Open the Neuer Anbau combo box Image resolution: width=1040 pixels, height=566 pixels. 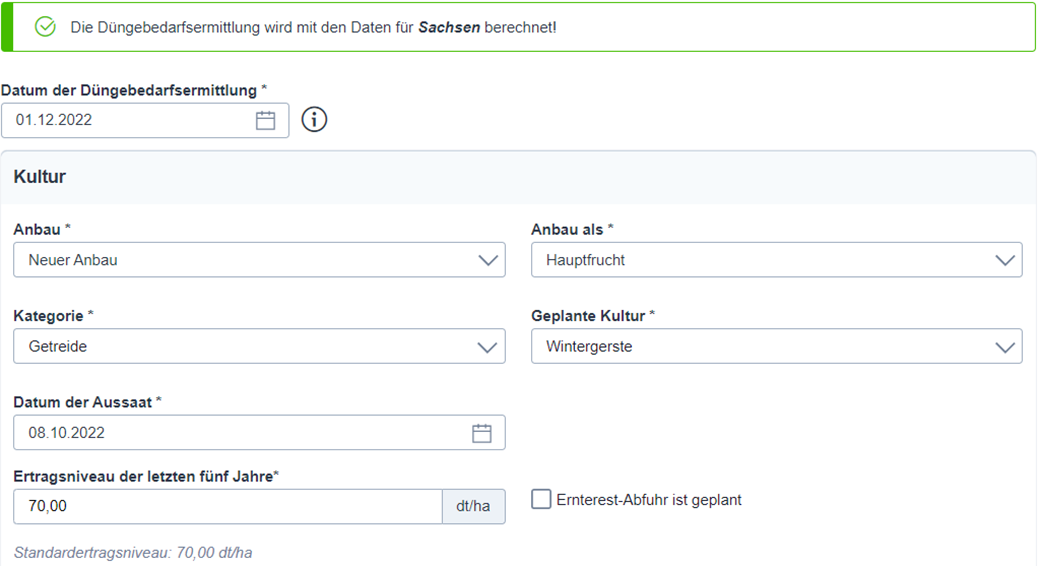pos(259,259)
